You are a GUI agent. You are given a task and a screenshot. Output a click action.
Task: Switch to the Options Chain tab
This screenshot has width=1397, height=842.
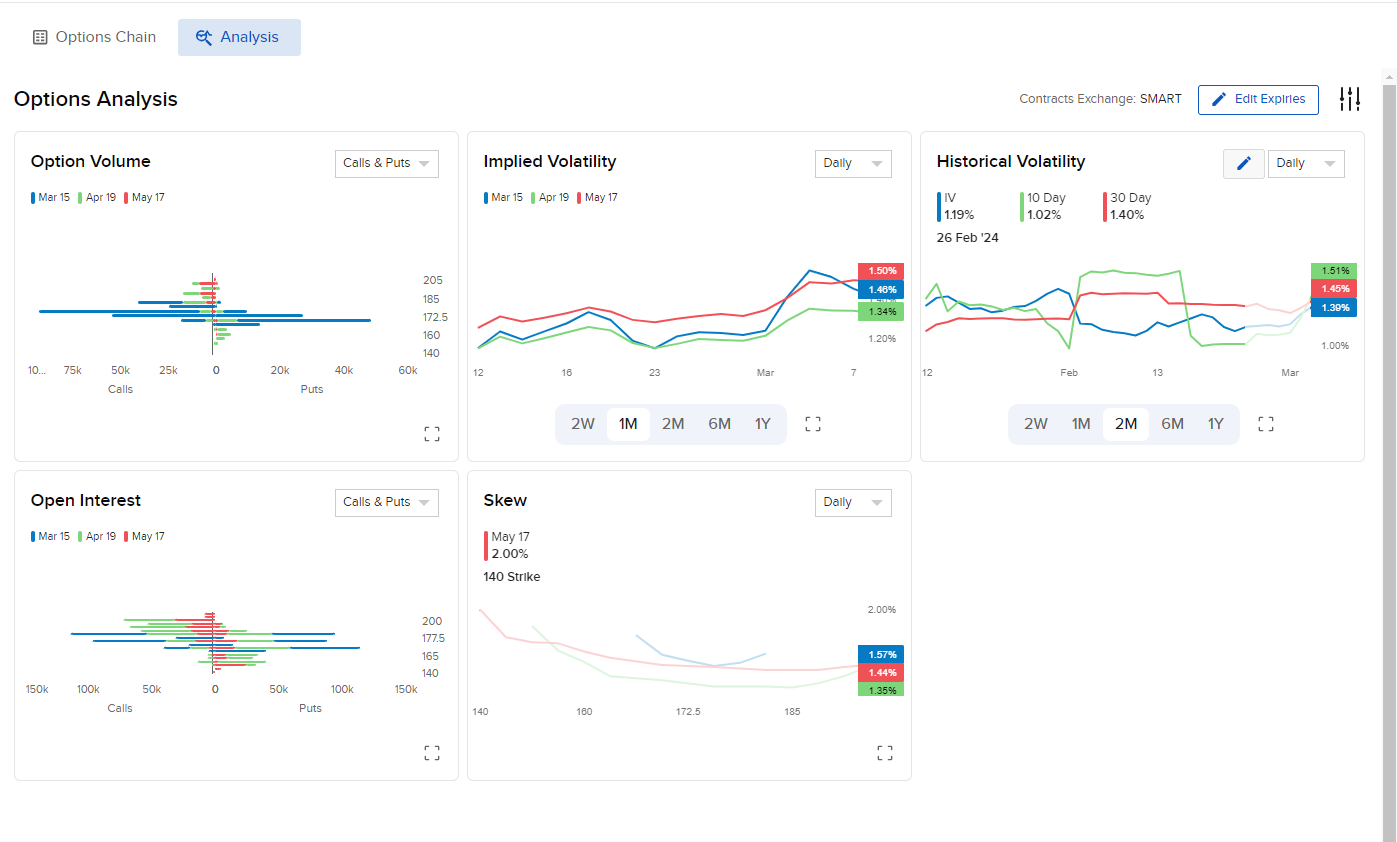(x=94, y=37)
